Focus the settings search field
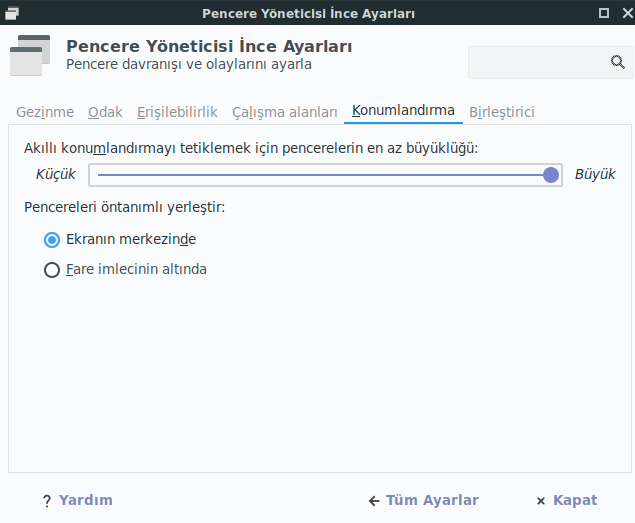Viewport: 635px width, 523px height. pos(551,62)
